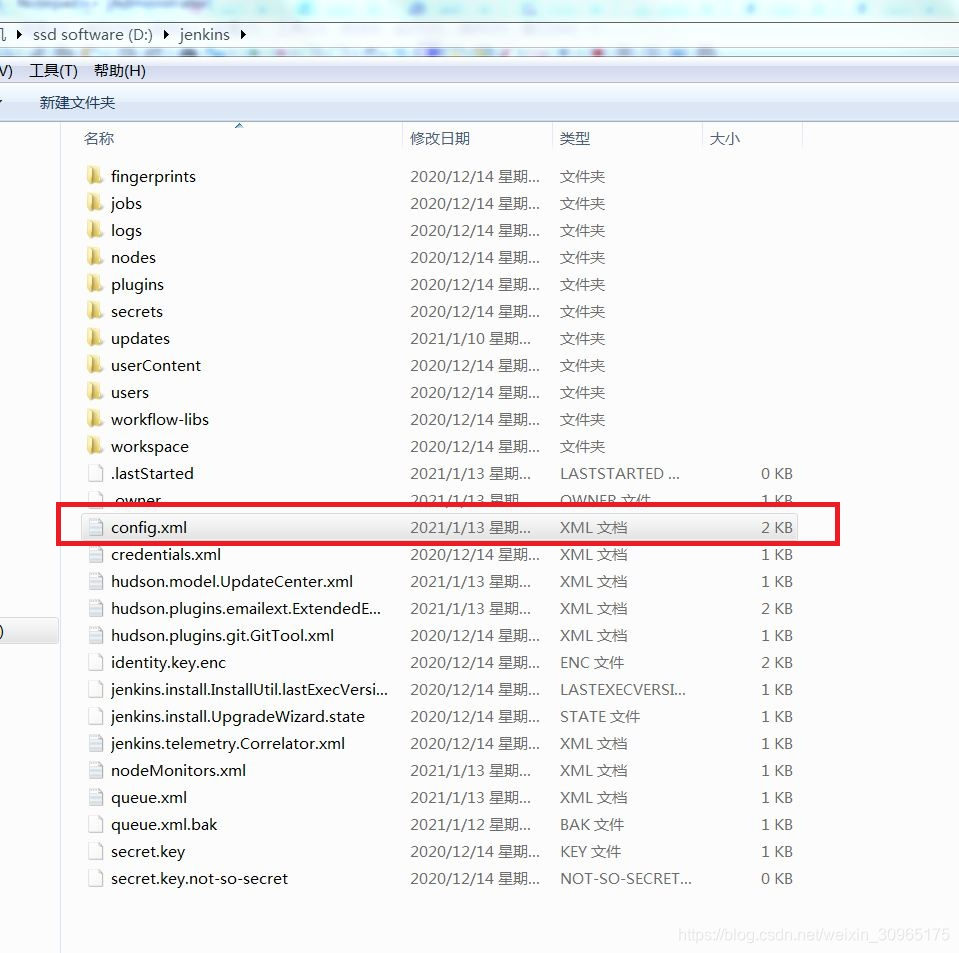Click the queue.xml.bak file icon
This screenshot has width=959, height=953.
pyautogui.click(x=95, y=825)
